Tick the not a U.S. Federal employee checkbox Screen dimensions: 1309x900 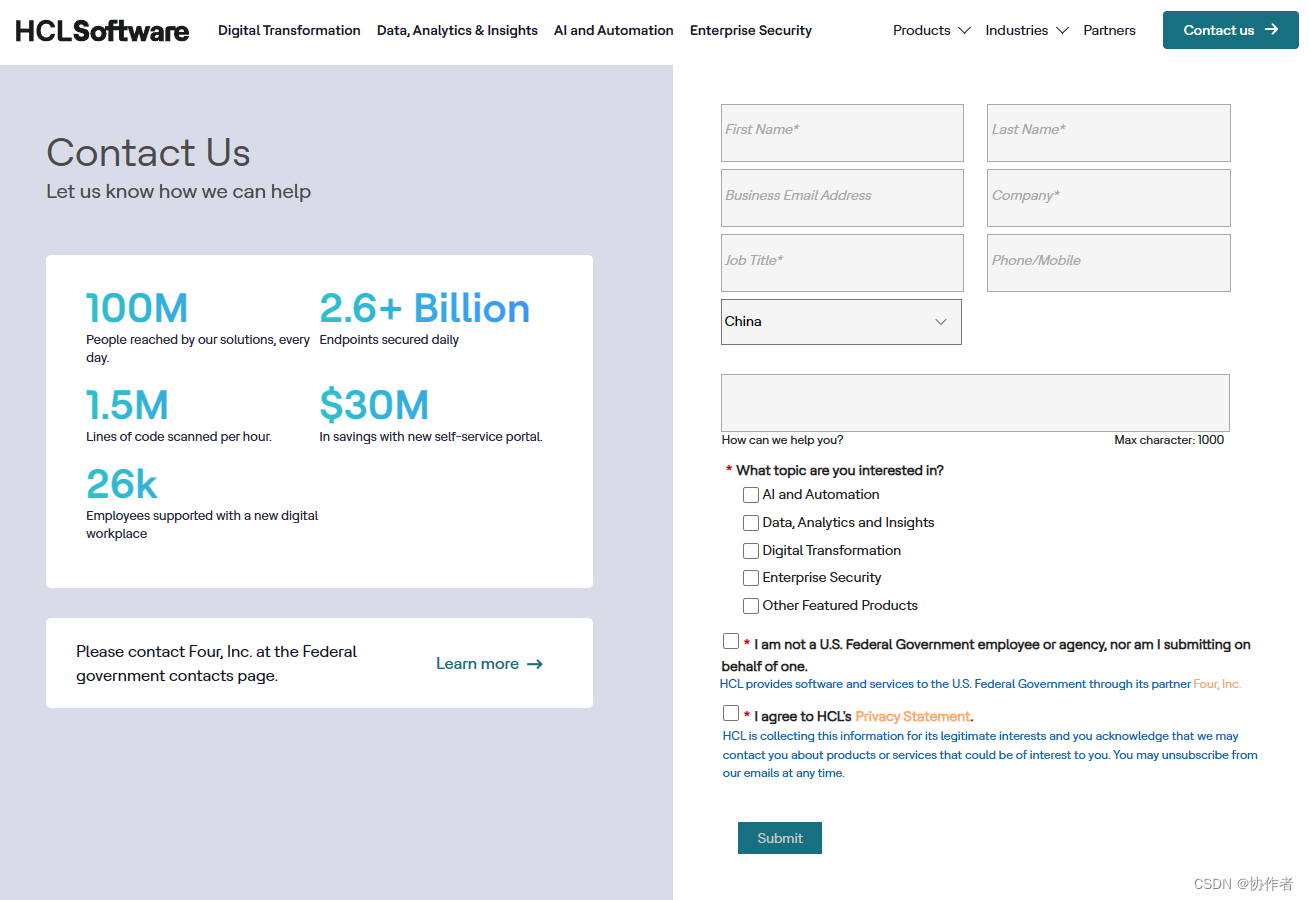point(731,641)
